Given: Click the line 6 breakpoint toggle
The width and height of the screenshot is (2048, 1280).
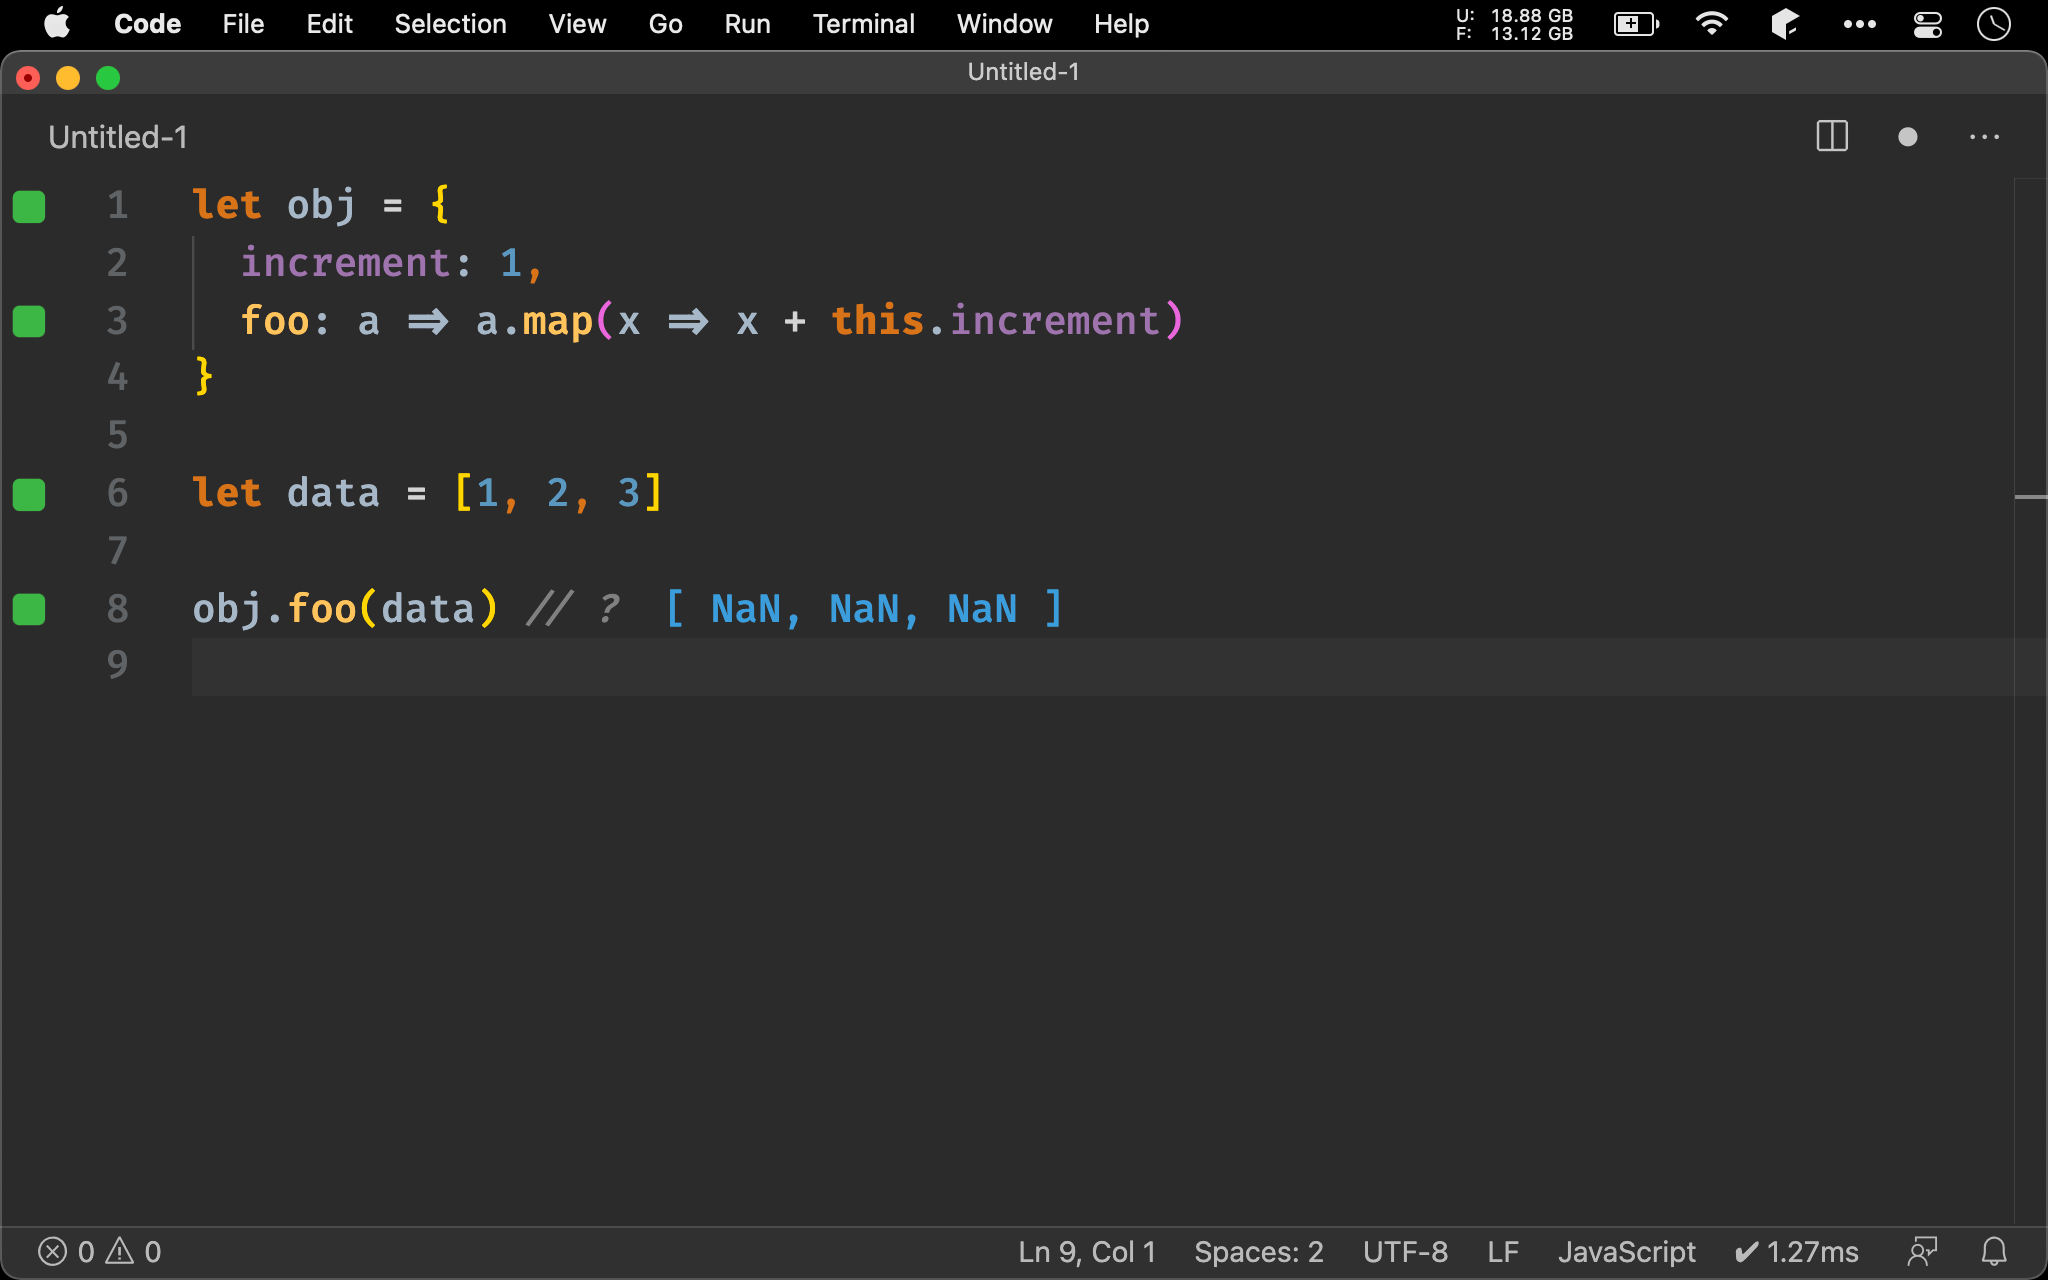Looking at the screenshot, I should pos(29,494).
